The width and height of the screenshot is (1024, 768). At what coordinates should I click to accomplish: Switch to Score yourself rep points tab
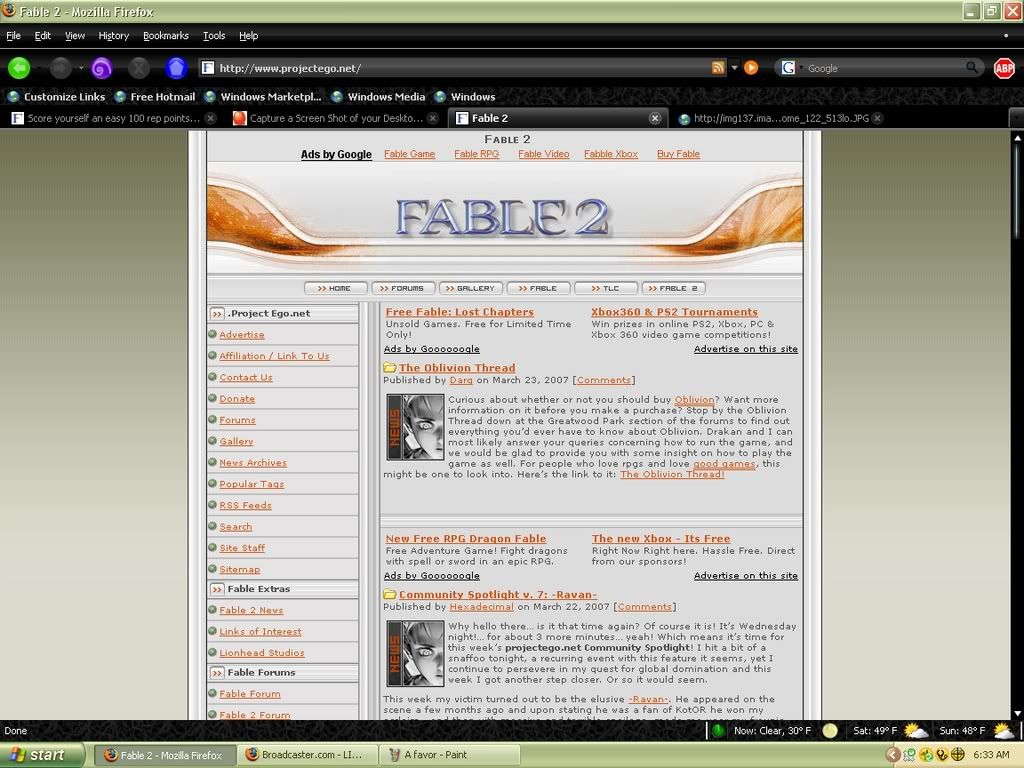[x=113, y=118]
